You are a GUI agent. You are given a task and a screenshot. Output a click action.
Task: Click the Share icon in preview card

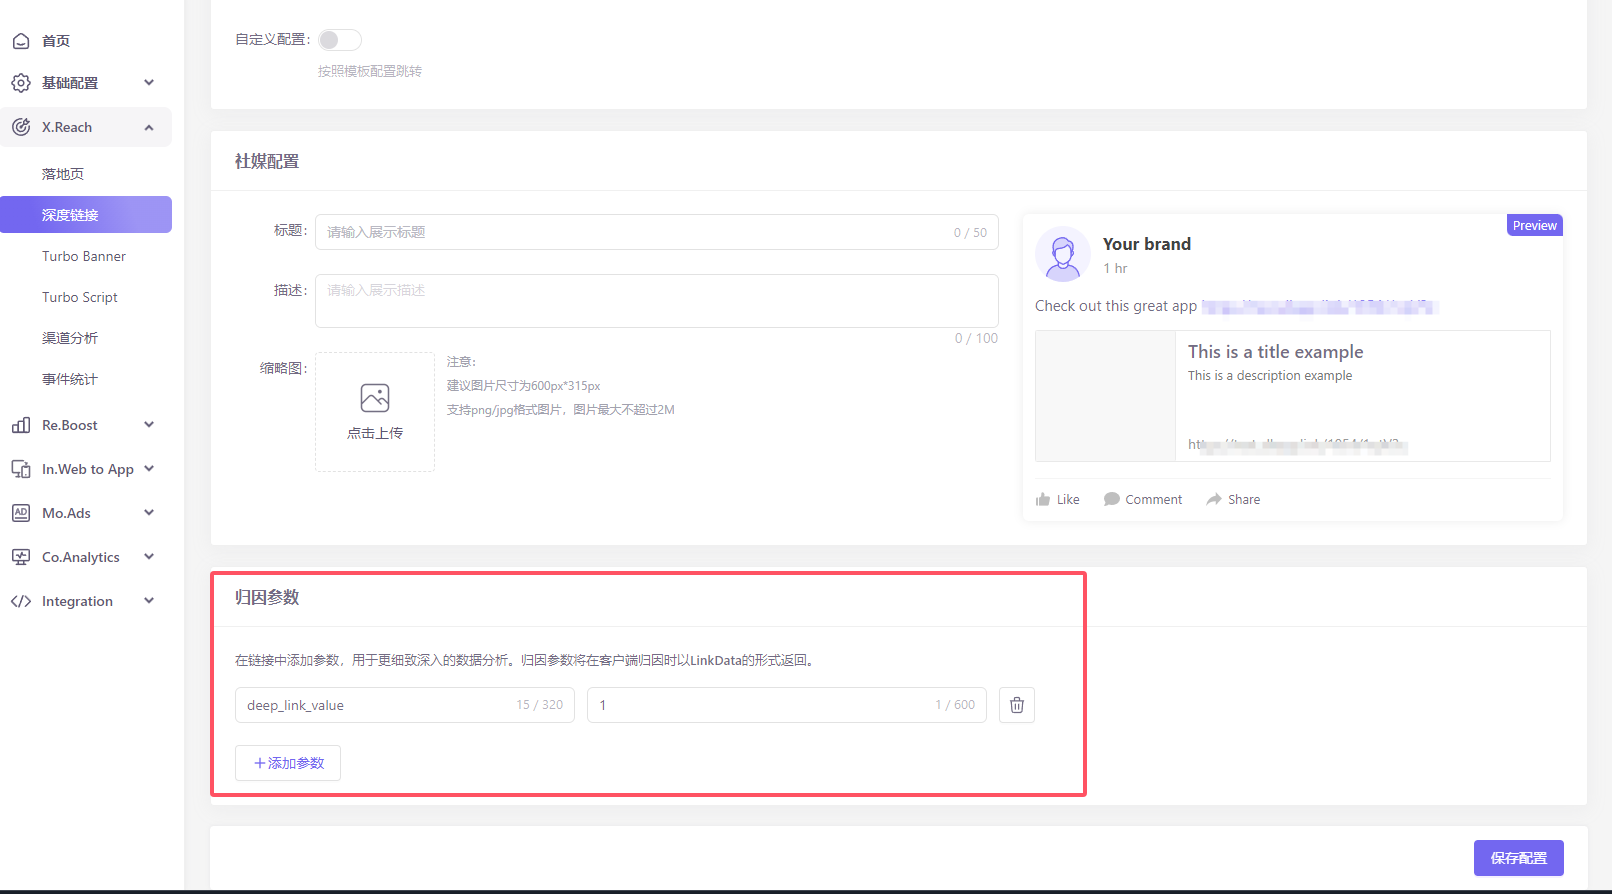pos(1214,499)
